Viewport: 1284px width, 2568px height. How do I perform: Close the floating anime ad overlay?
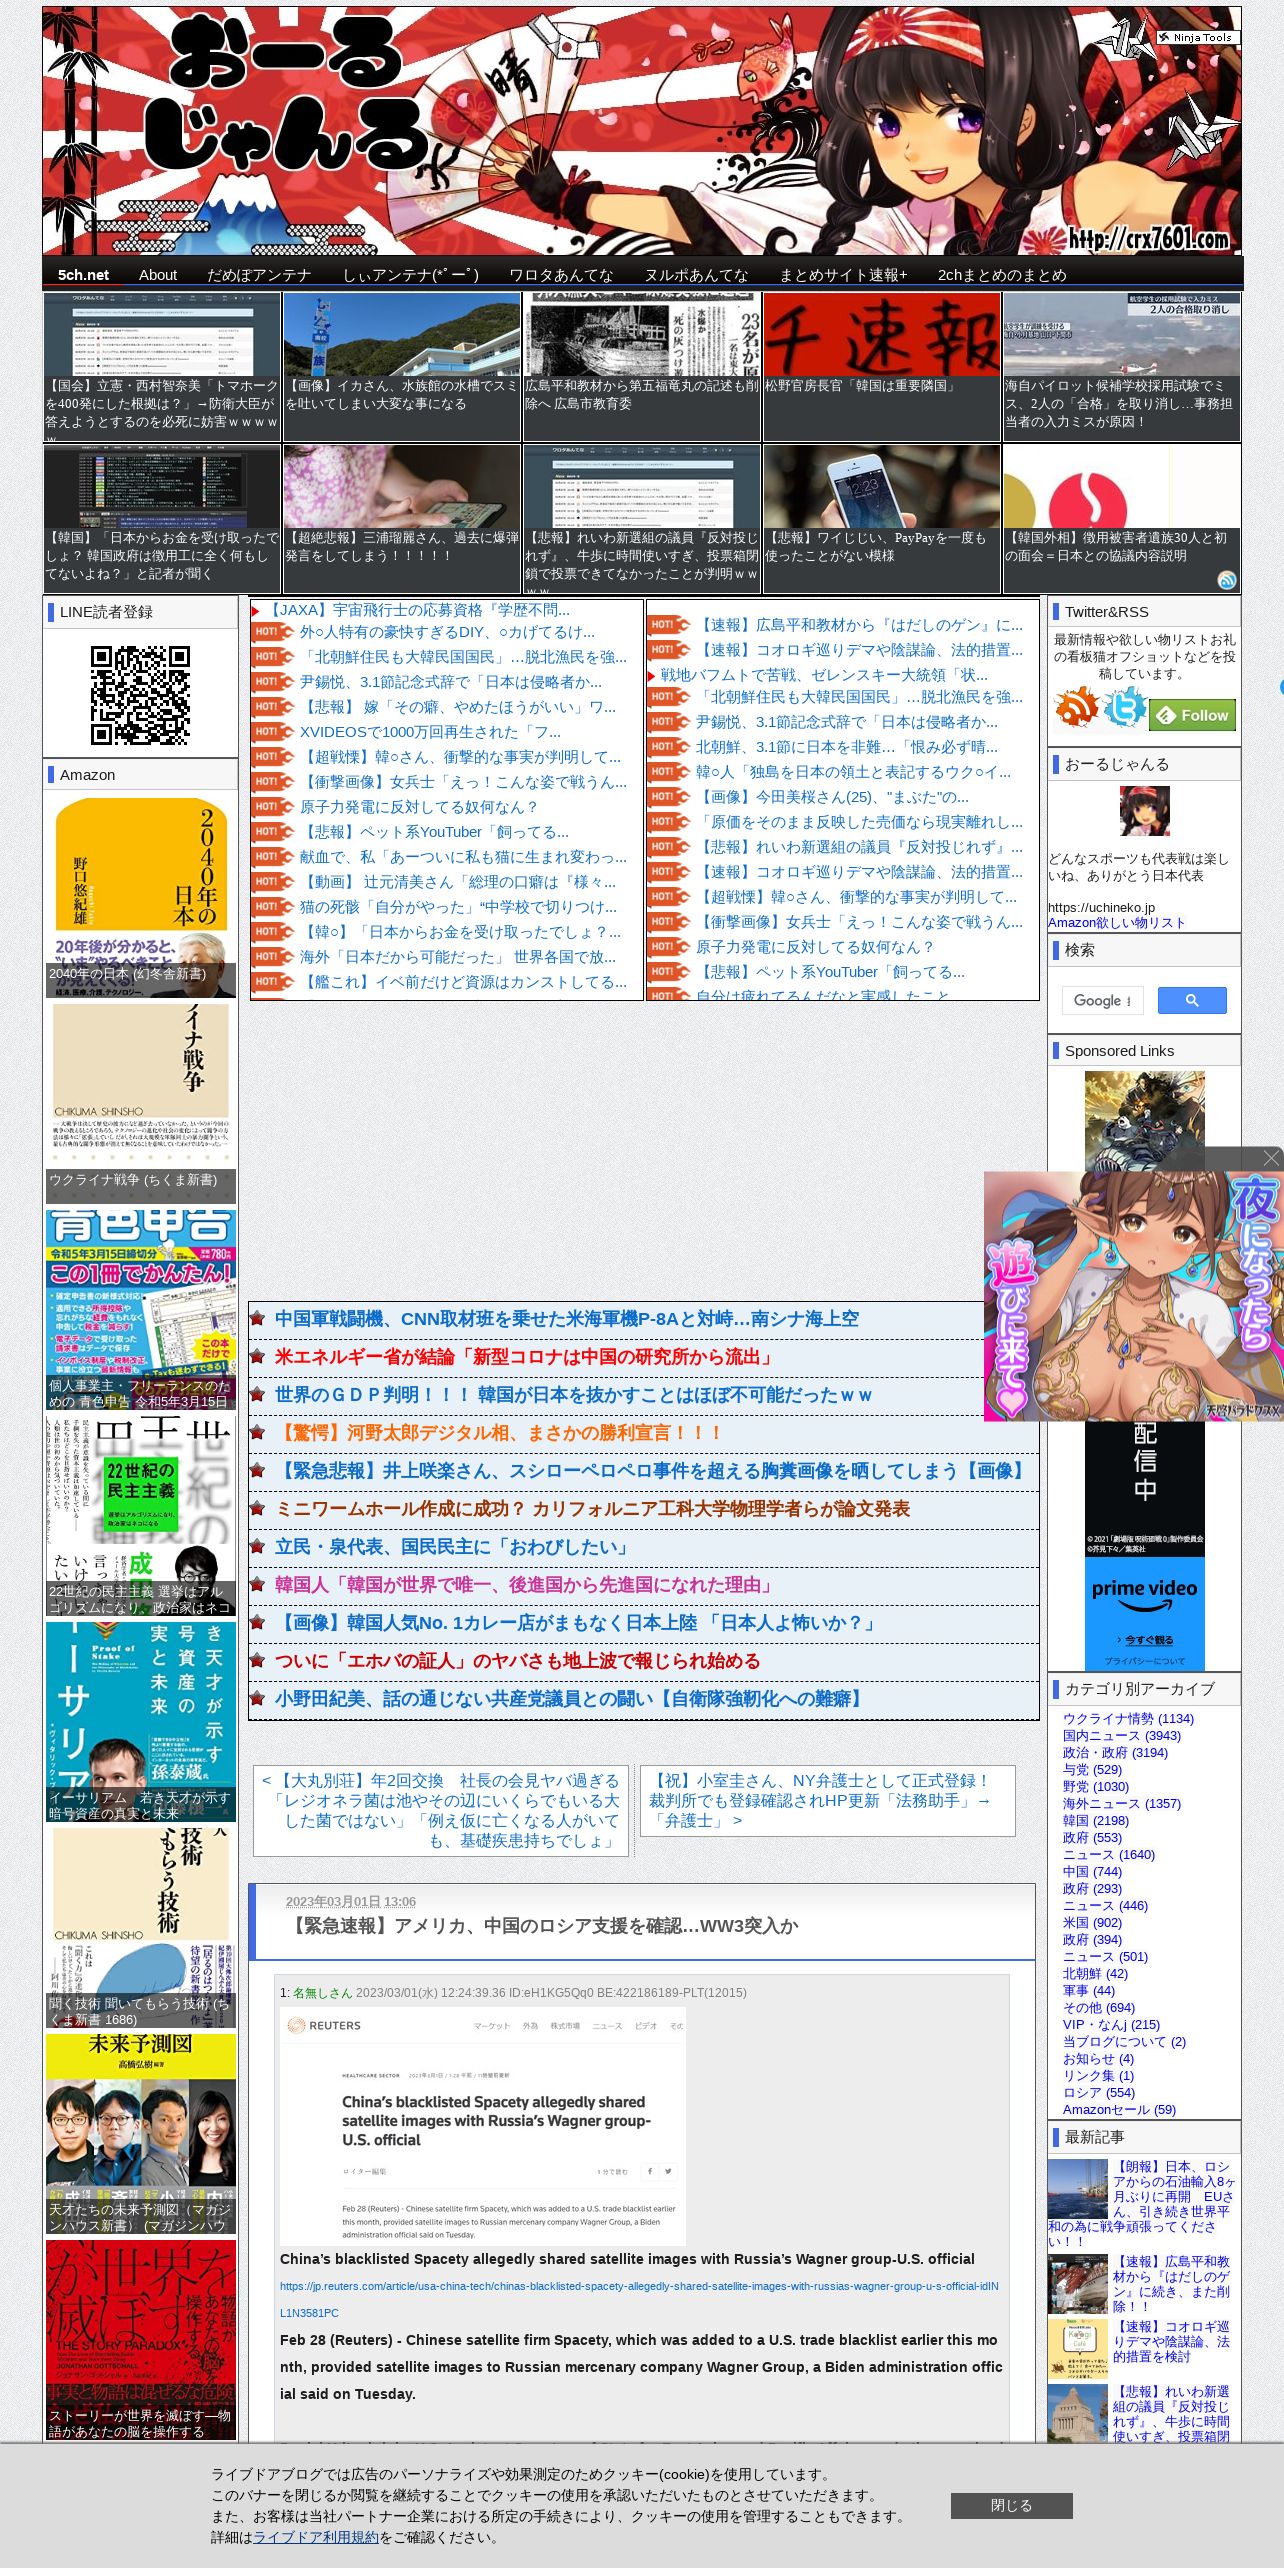pos(1271,1158)
